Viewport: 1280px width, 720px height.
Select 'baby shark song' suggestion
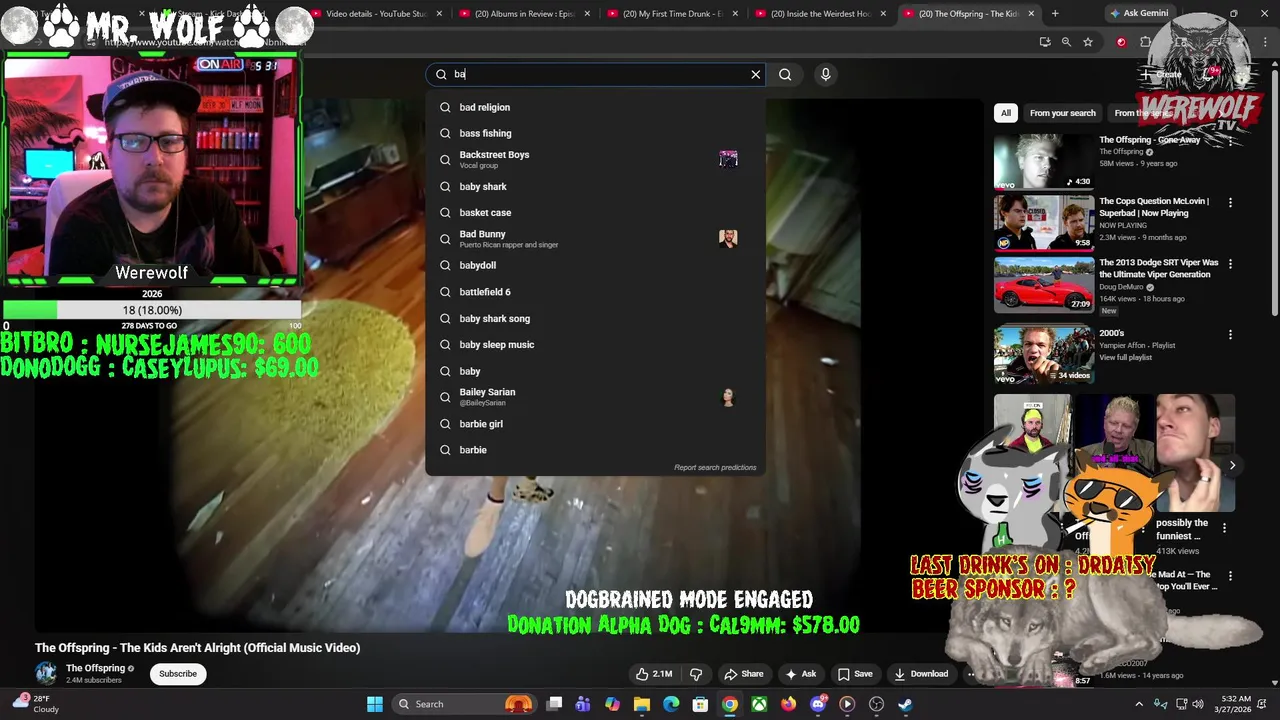[595, 318]
